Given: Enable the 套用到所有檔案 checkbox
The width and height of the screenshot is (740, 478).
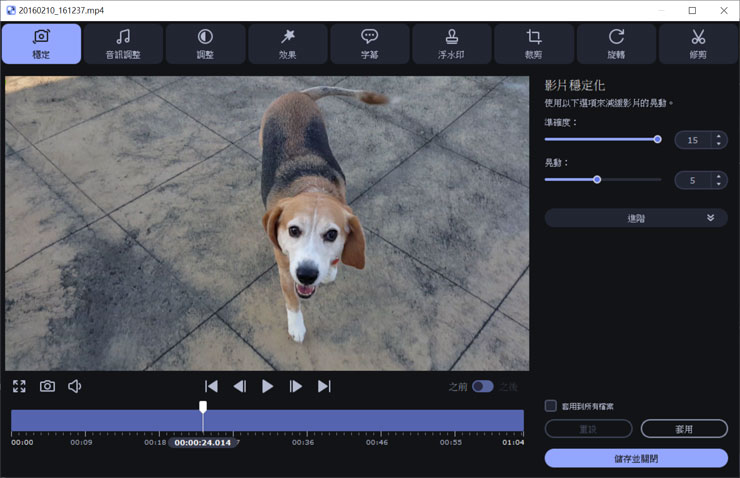Looking at the screenshot, I should click(x=550, y=406).
